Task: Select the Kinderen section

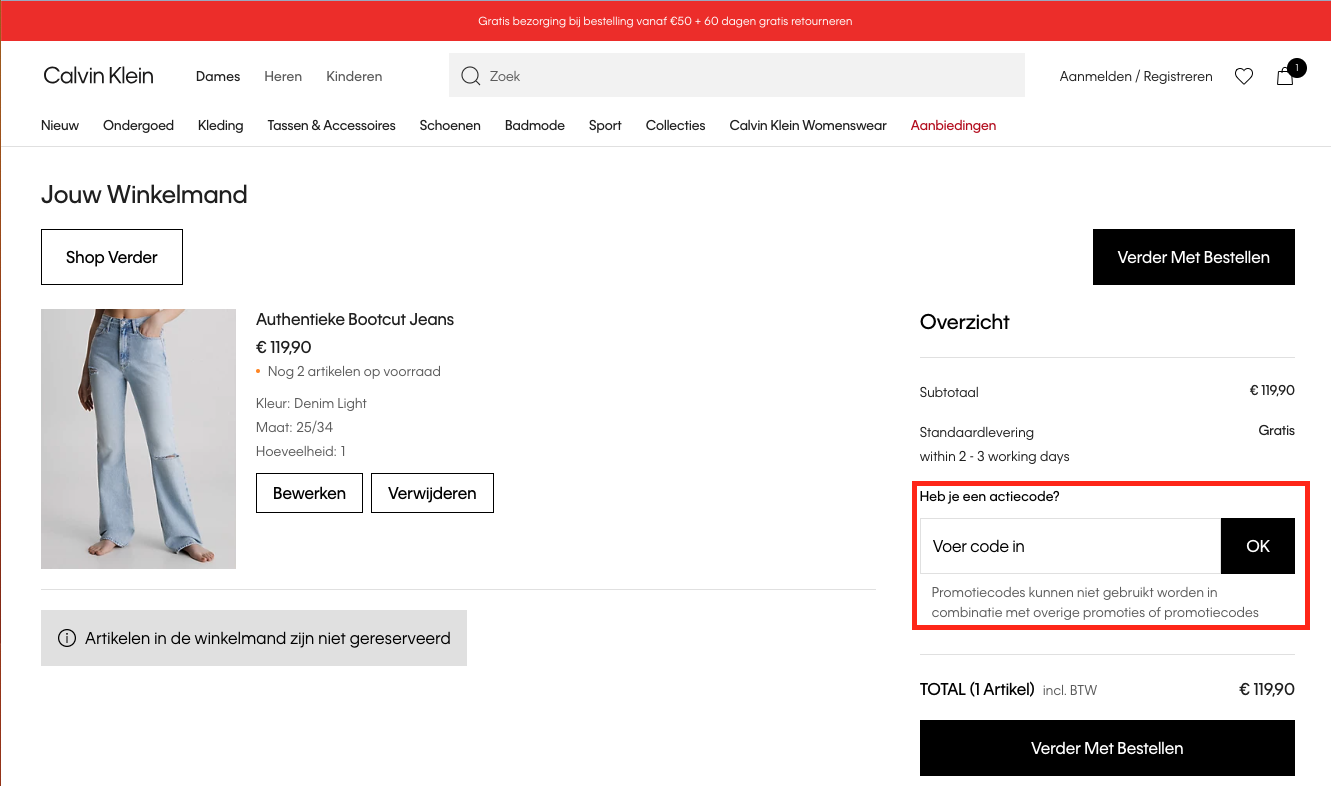Action: click(354, 76)
